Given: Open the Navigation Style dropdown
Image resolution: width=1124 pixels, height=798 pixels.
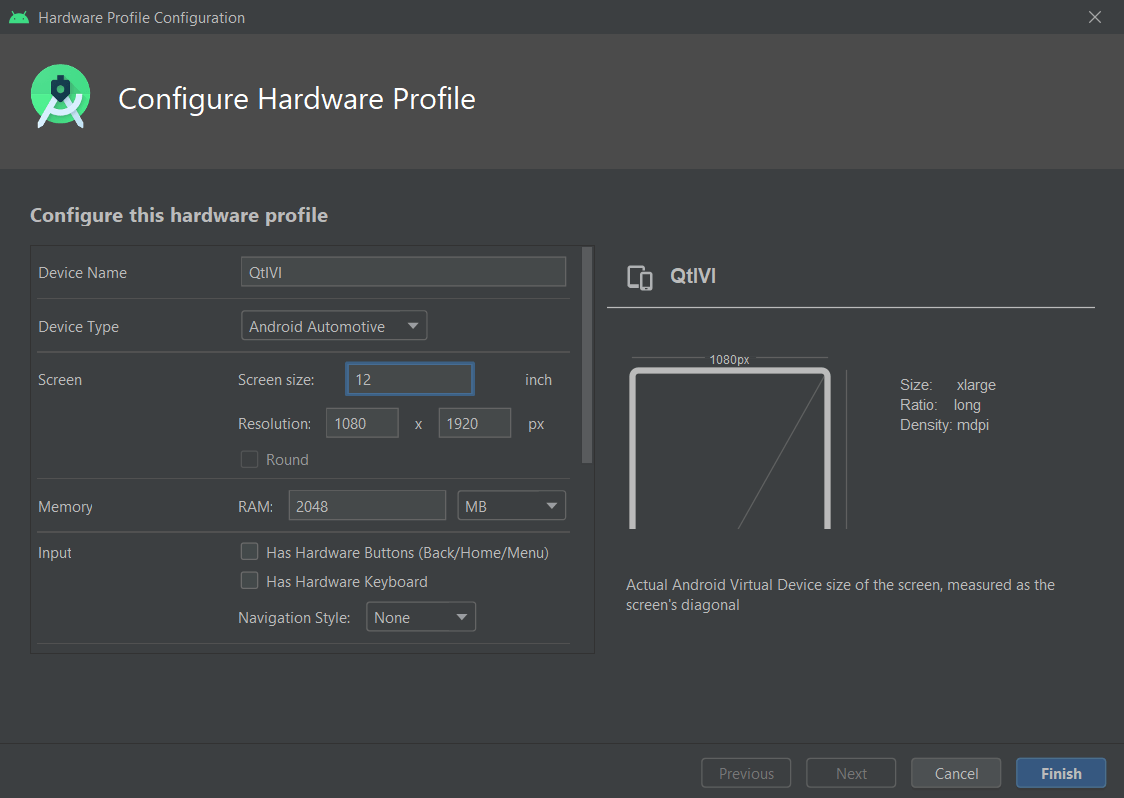Looking at the screenshot, I should pyautogui.click(x=421, y=617).
